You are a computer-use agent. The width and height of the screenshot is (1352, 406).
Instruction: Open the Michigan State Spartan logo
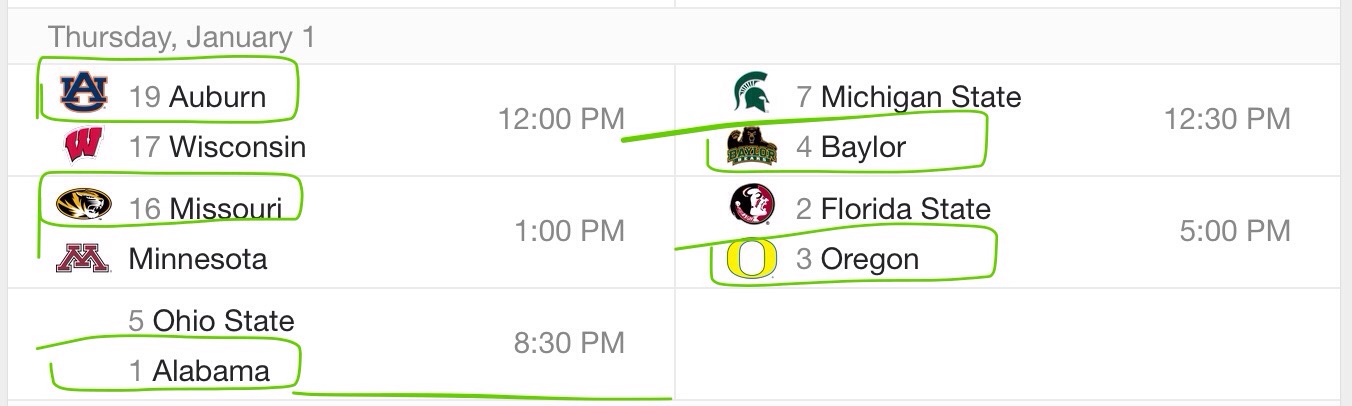coord(752,92)
